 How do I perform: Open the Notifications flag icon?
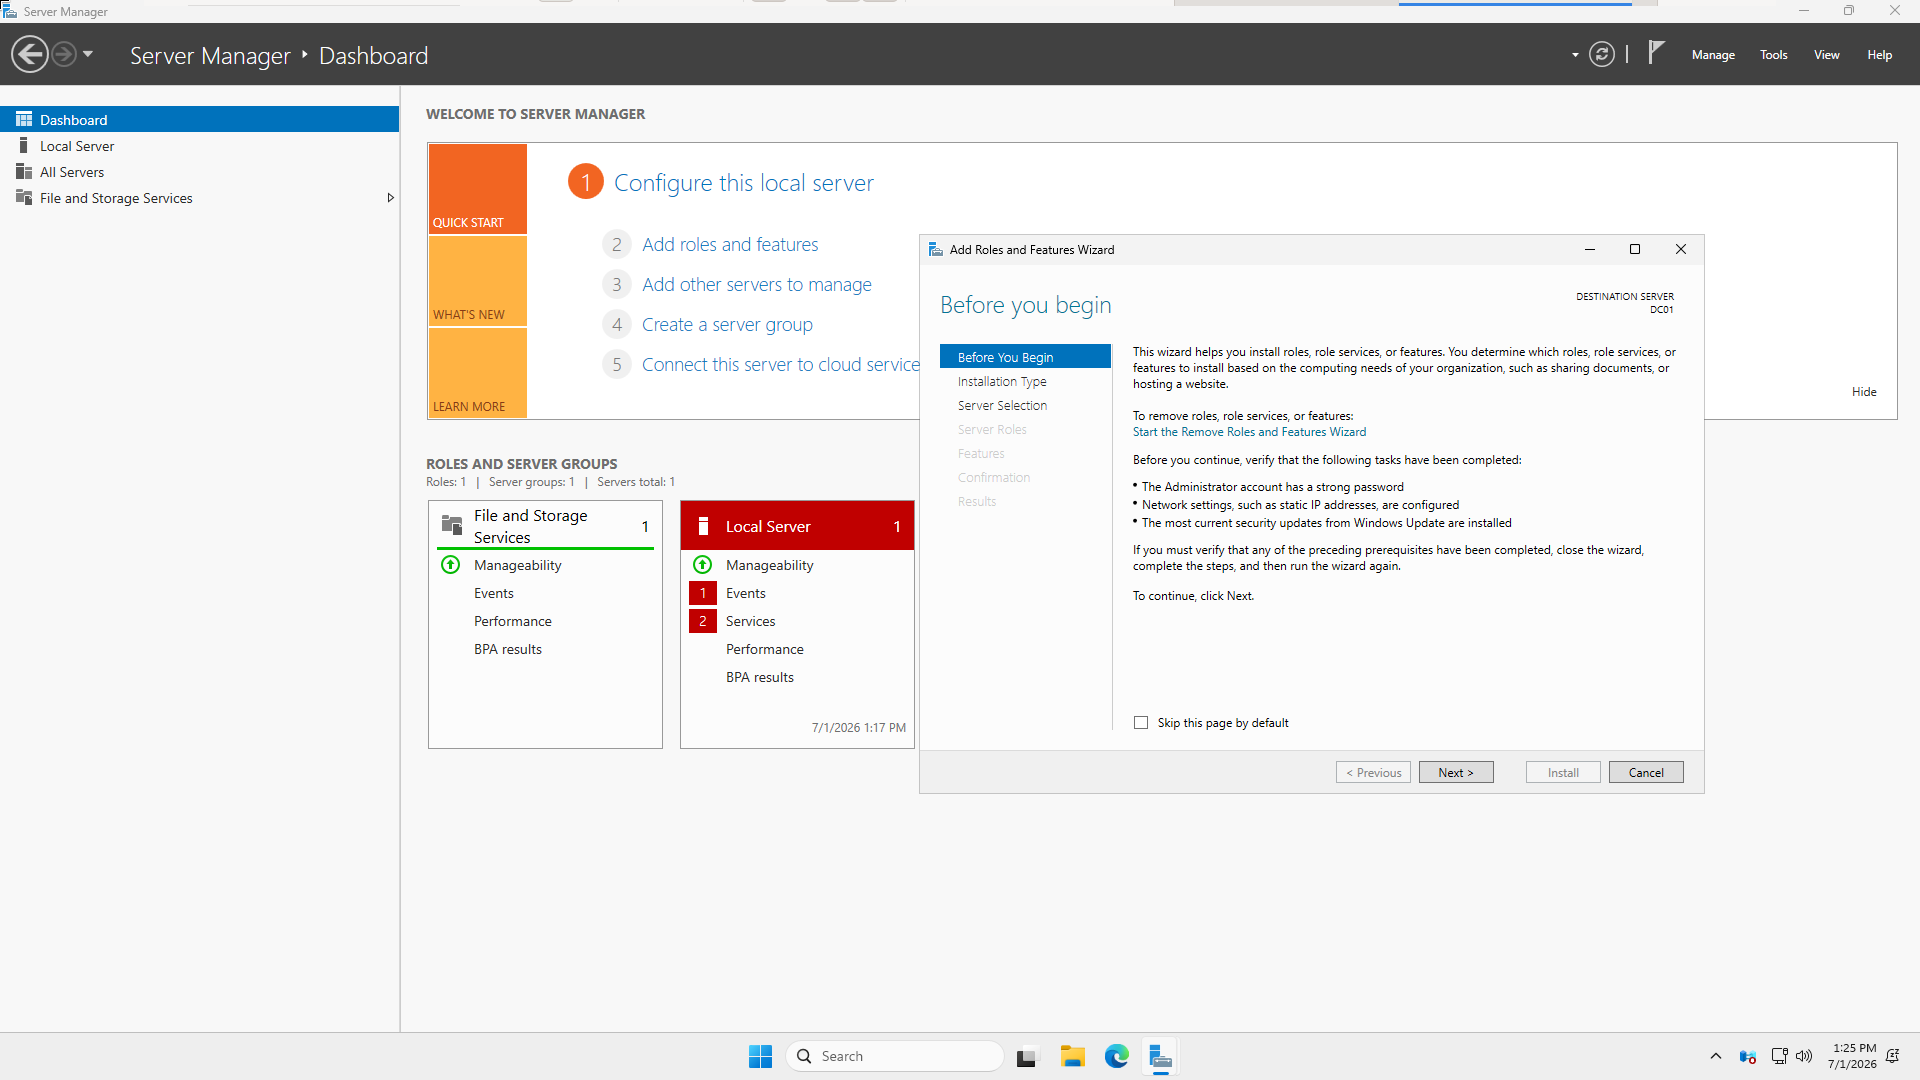(1656, 52)
